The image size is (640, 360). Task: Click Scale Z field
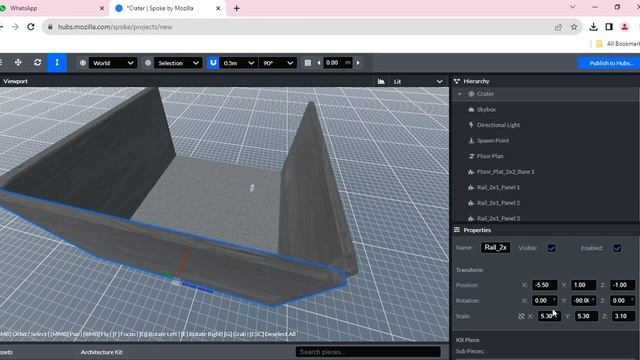tap(623, 316)
